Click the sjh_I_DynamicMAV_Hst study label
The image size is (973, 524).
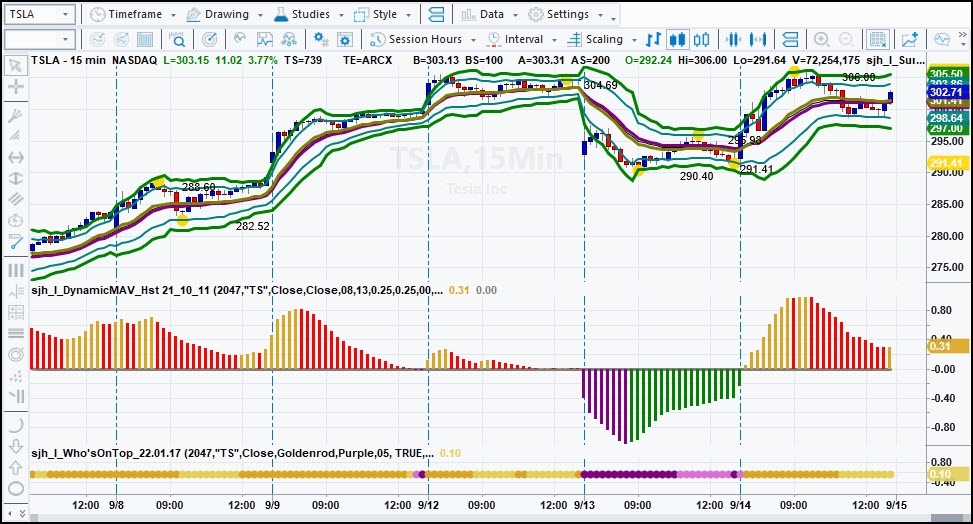(237, 290)
